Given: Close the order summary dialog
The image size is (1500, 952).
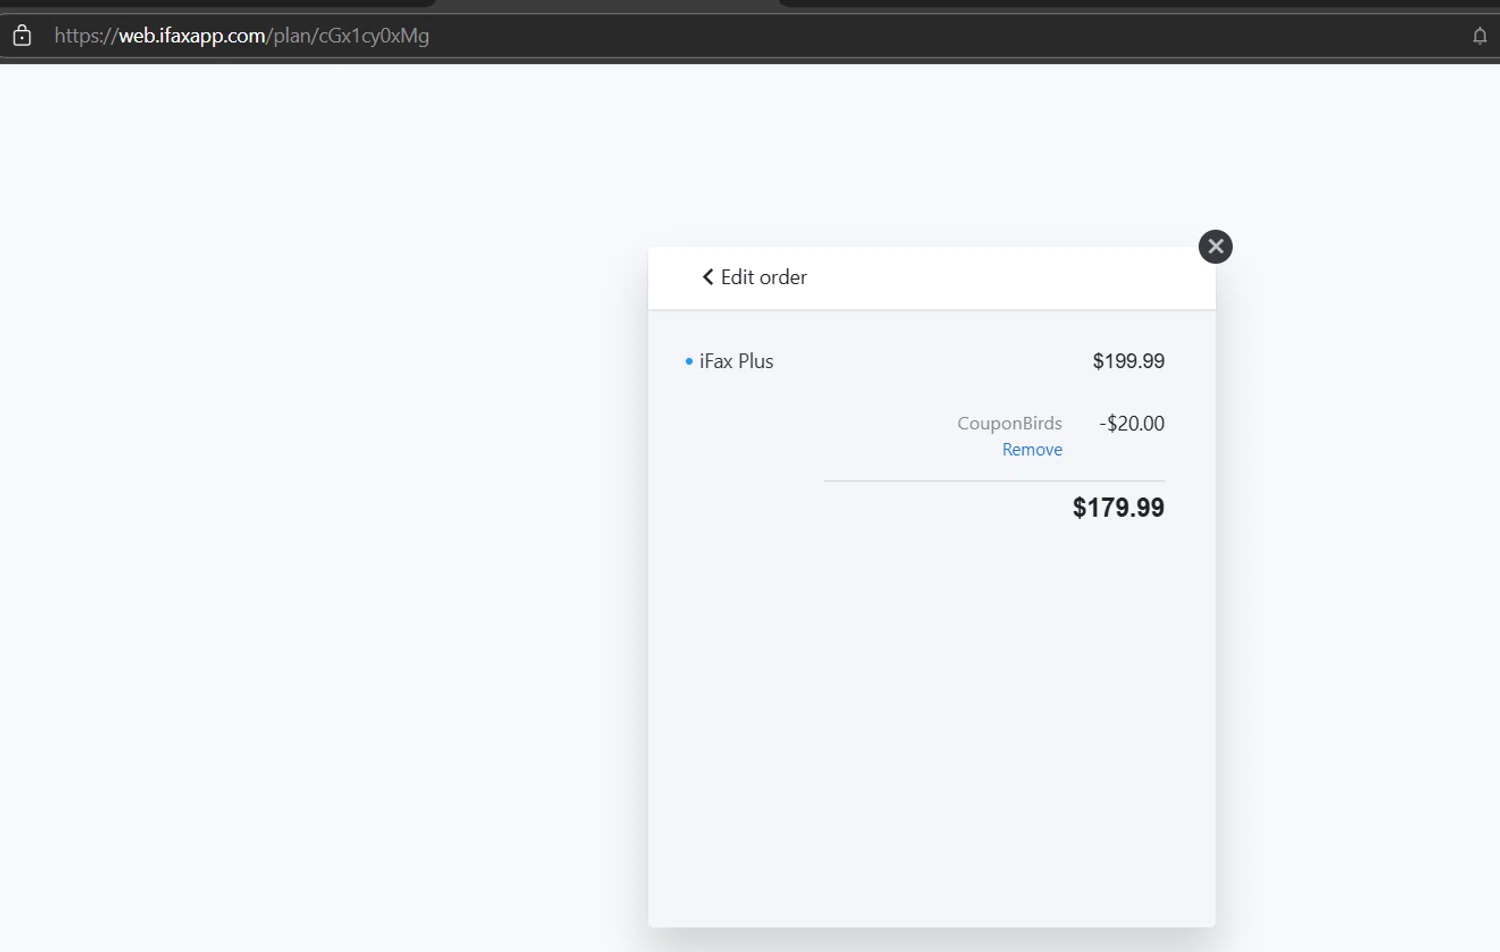Looking at the screenshot, I should [x=1215, y=247].
